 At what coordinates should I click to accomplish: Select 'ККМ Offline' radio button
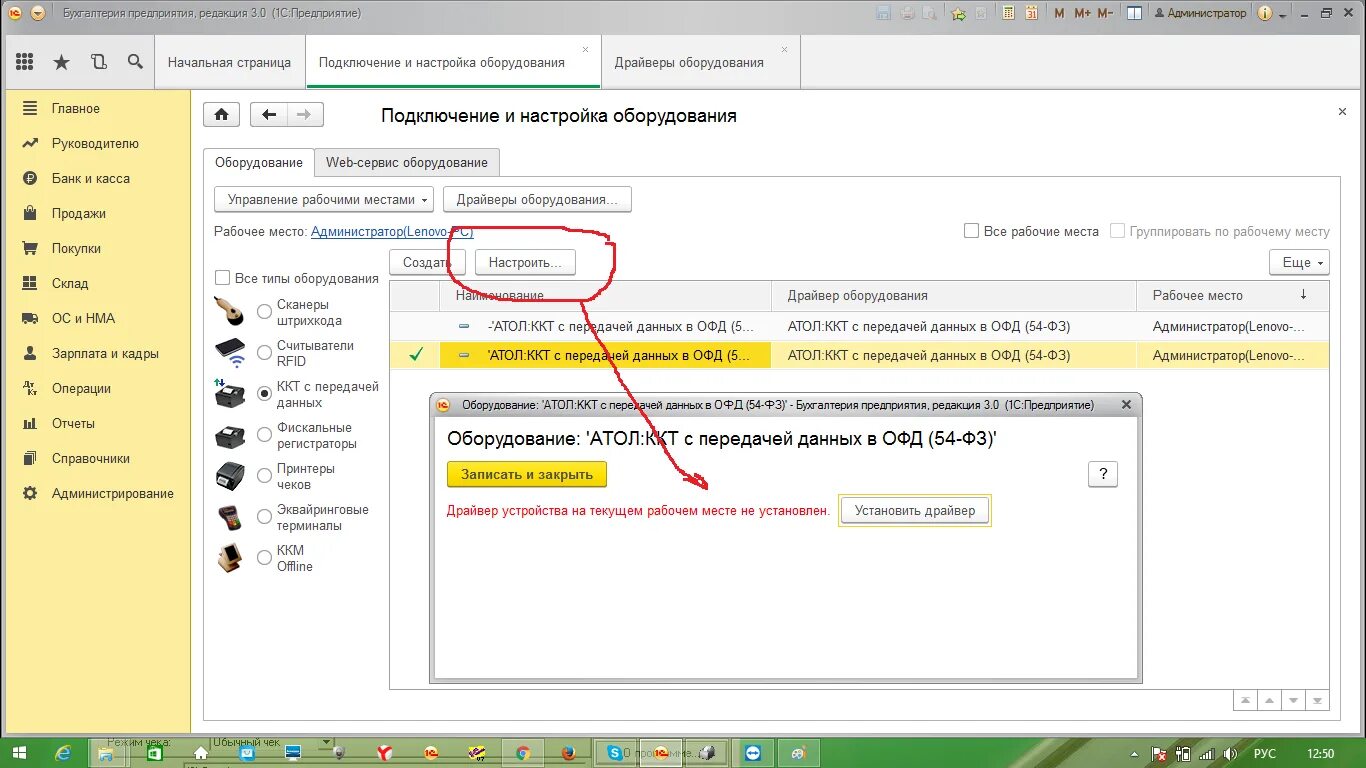(x=264, y=558)
